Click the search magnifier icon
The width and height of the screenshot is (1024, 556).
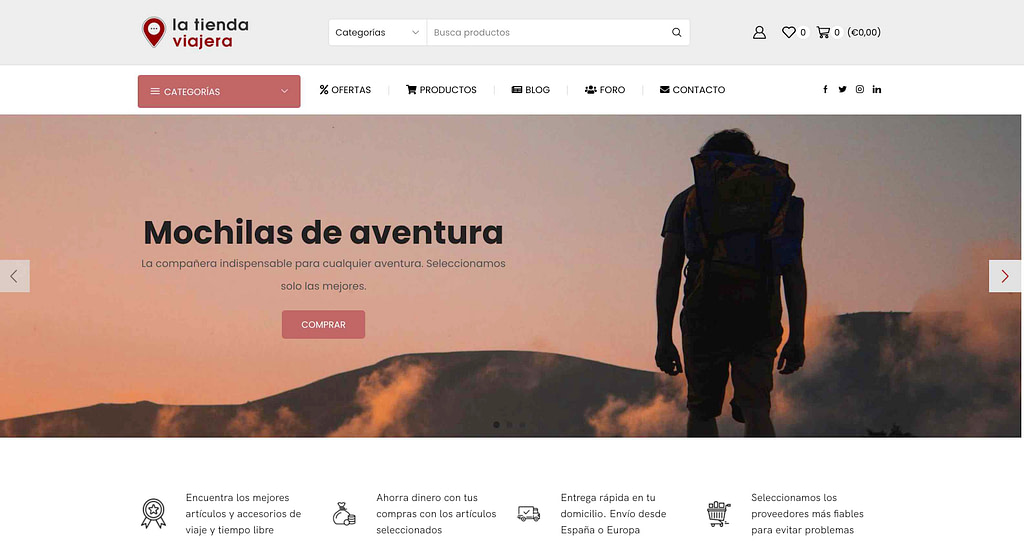[x=677, y=33]
